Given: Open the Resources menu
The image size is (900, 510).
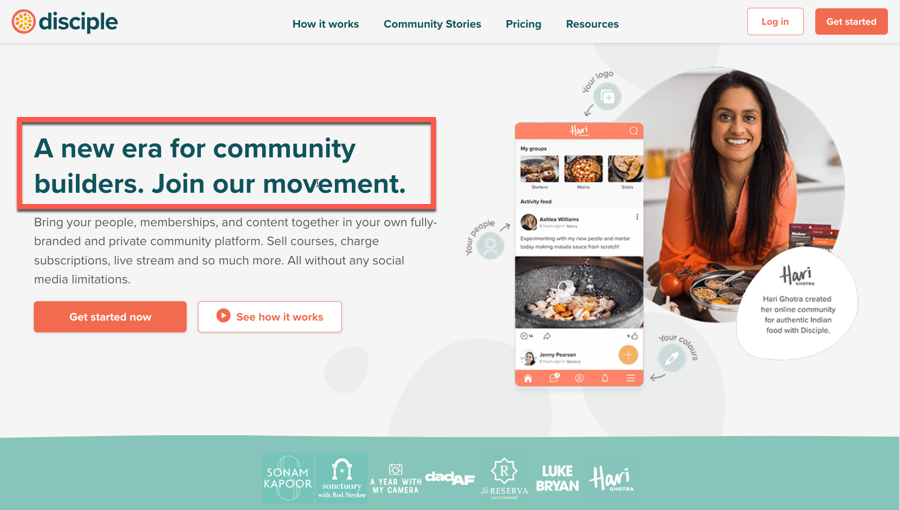Looking at the screenshot, I should pyautogui.click(x=592, y=24).
